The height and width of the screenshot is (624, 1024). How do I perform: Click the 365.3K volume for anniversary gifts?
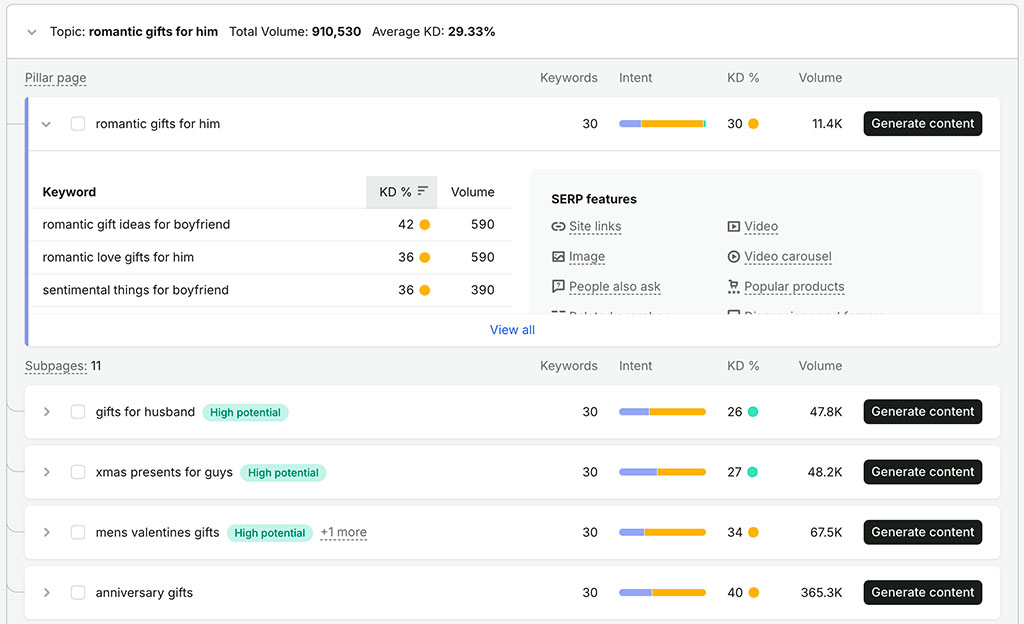822,593
